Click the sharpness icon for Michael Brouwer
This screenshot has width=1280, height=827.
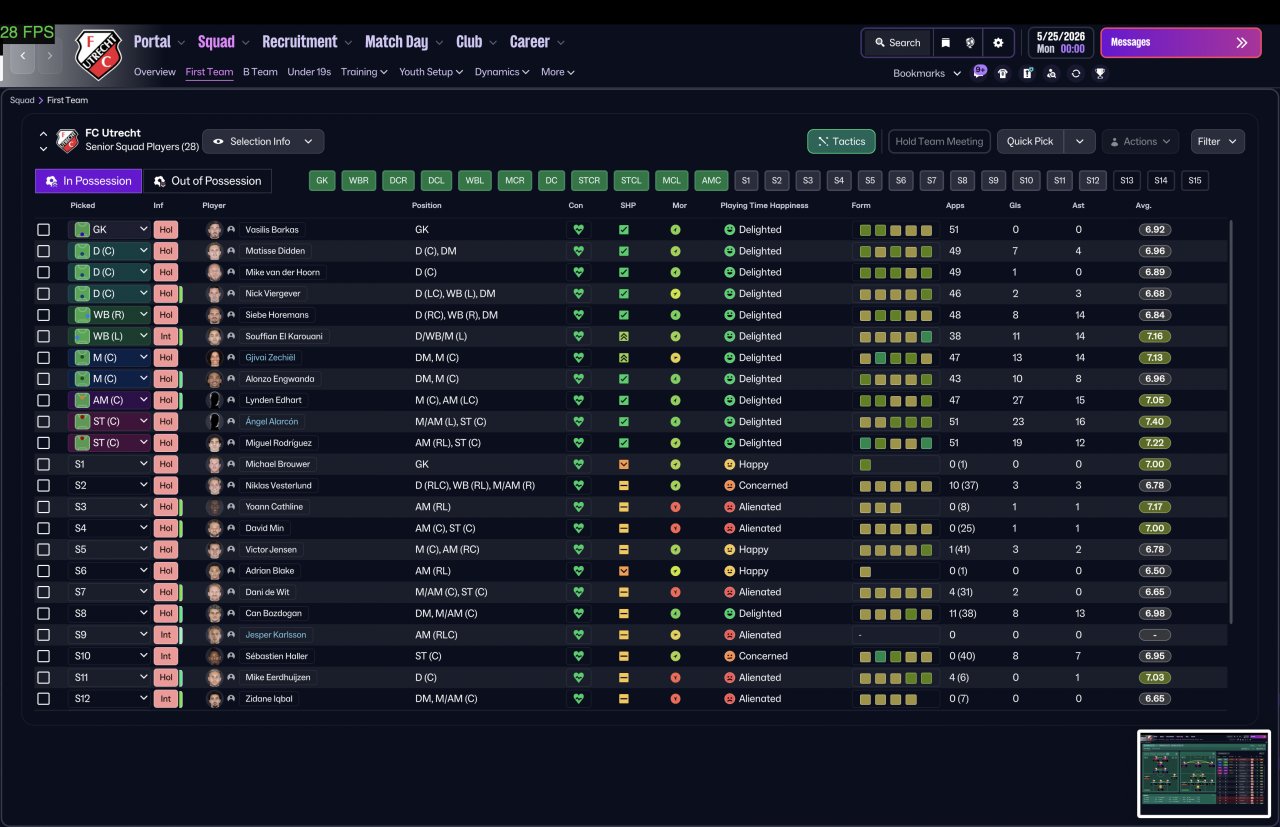coord(624,464)
